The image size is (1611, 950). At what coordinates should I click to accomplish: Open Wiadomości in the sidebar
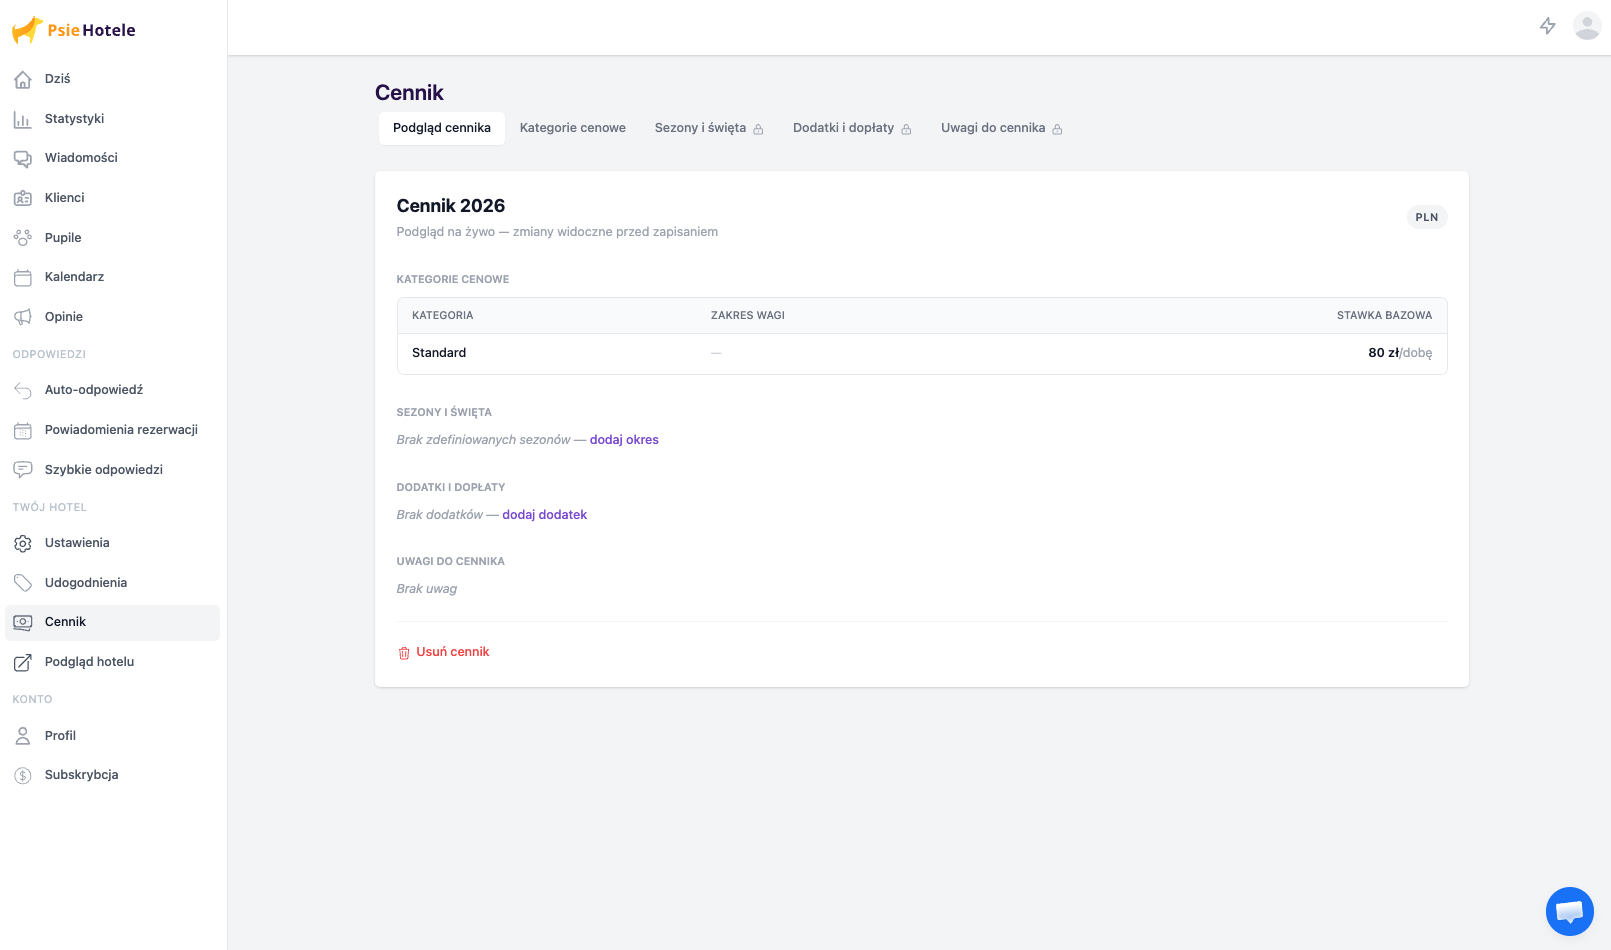click(x=81, y=158)
